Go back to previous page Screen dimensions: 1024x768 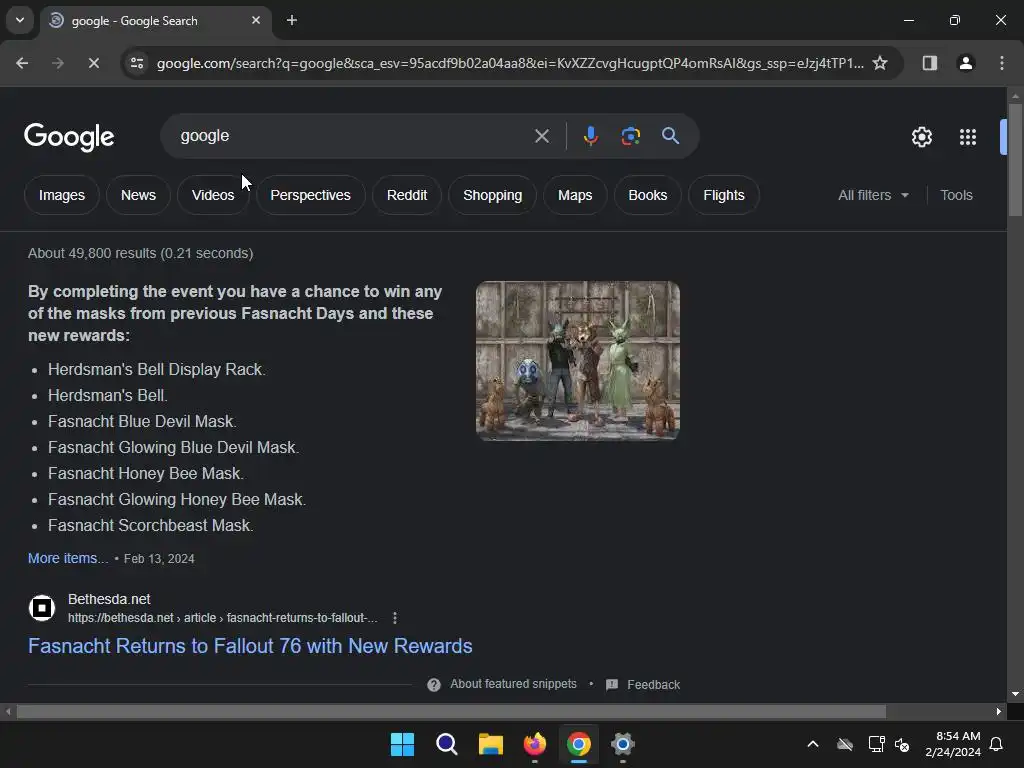click(x=22, y=63)
